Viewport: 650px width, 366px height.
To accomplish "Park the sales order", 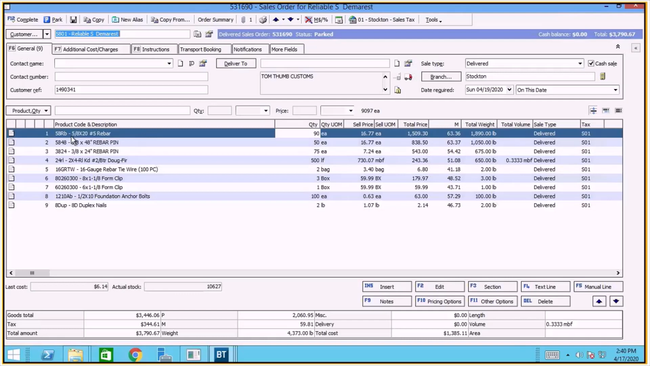I will point(53,19).
